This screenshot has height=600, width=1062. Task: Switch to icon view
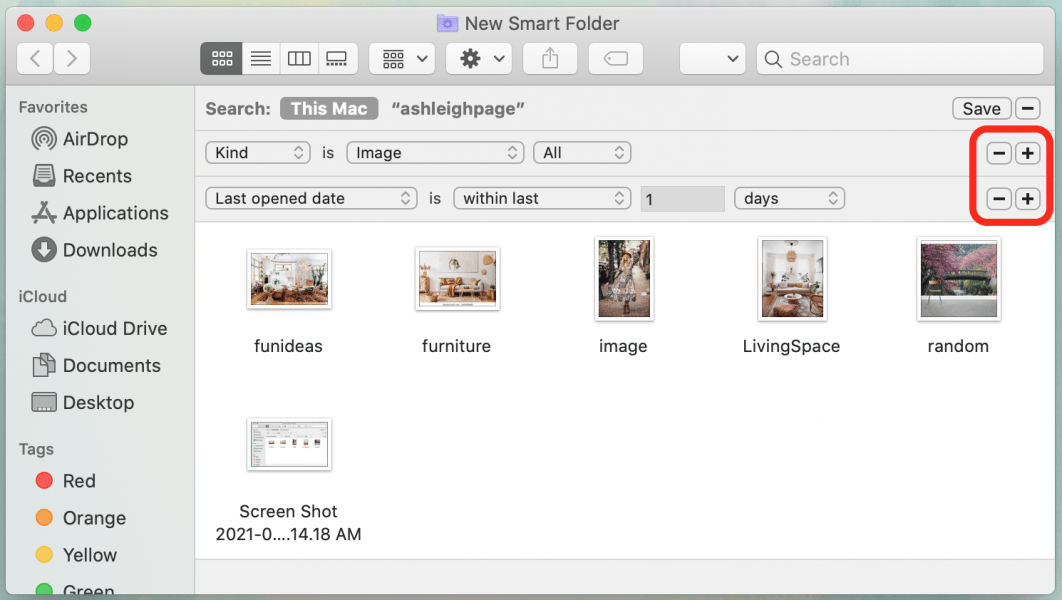221,59
